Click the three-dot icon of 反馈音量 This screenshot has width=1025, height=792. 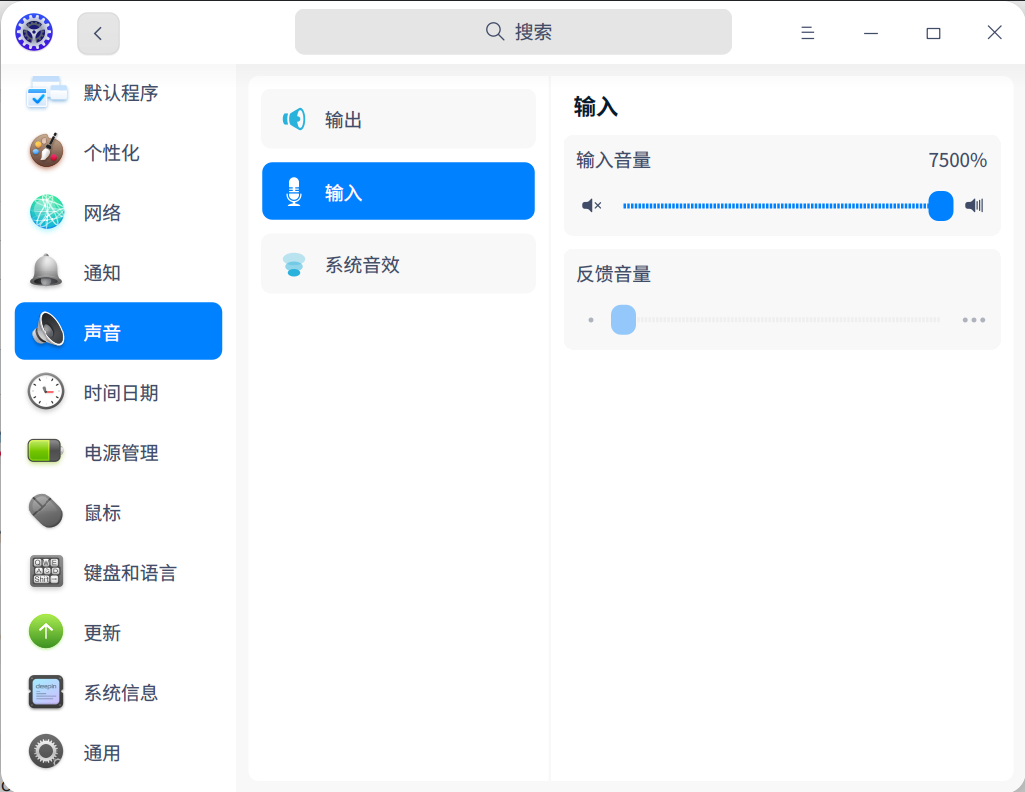point(973,320)
